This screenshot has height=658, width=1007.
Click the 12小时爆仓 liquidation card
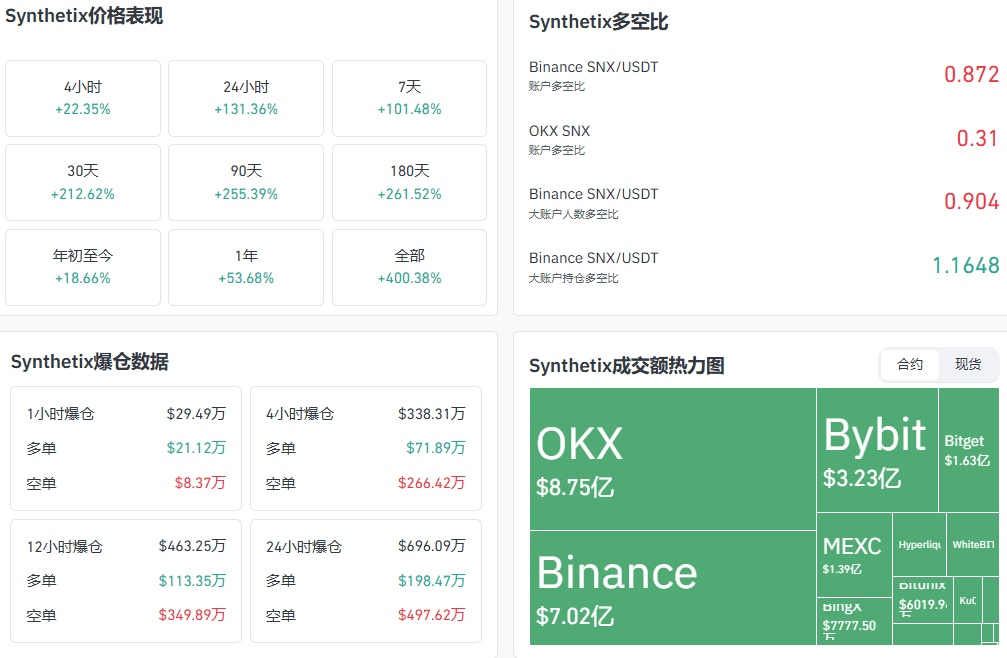click(x=126, y=580)
